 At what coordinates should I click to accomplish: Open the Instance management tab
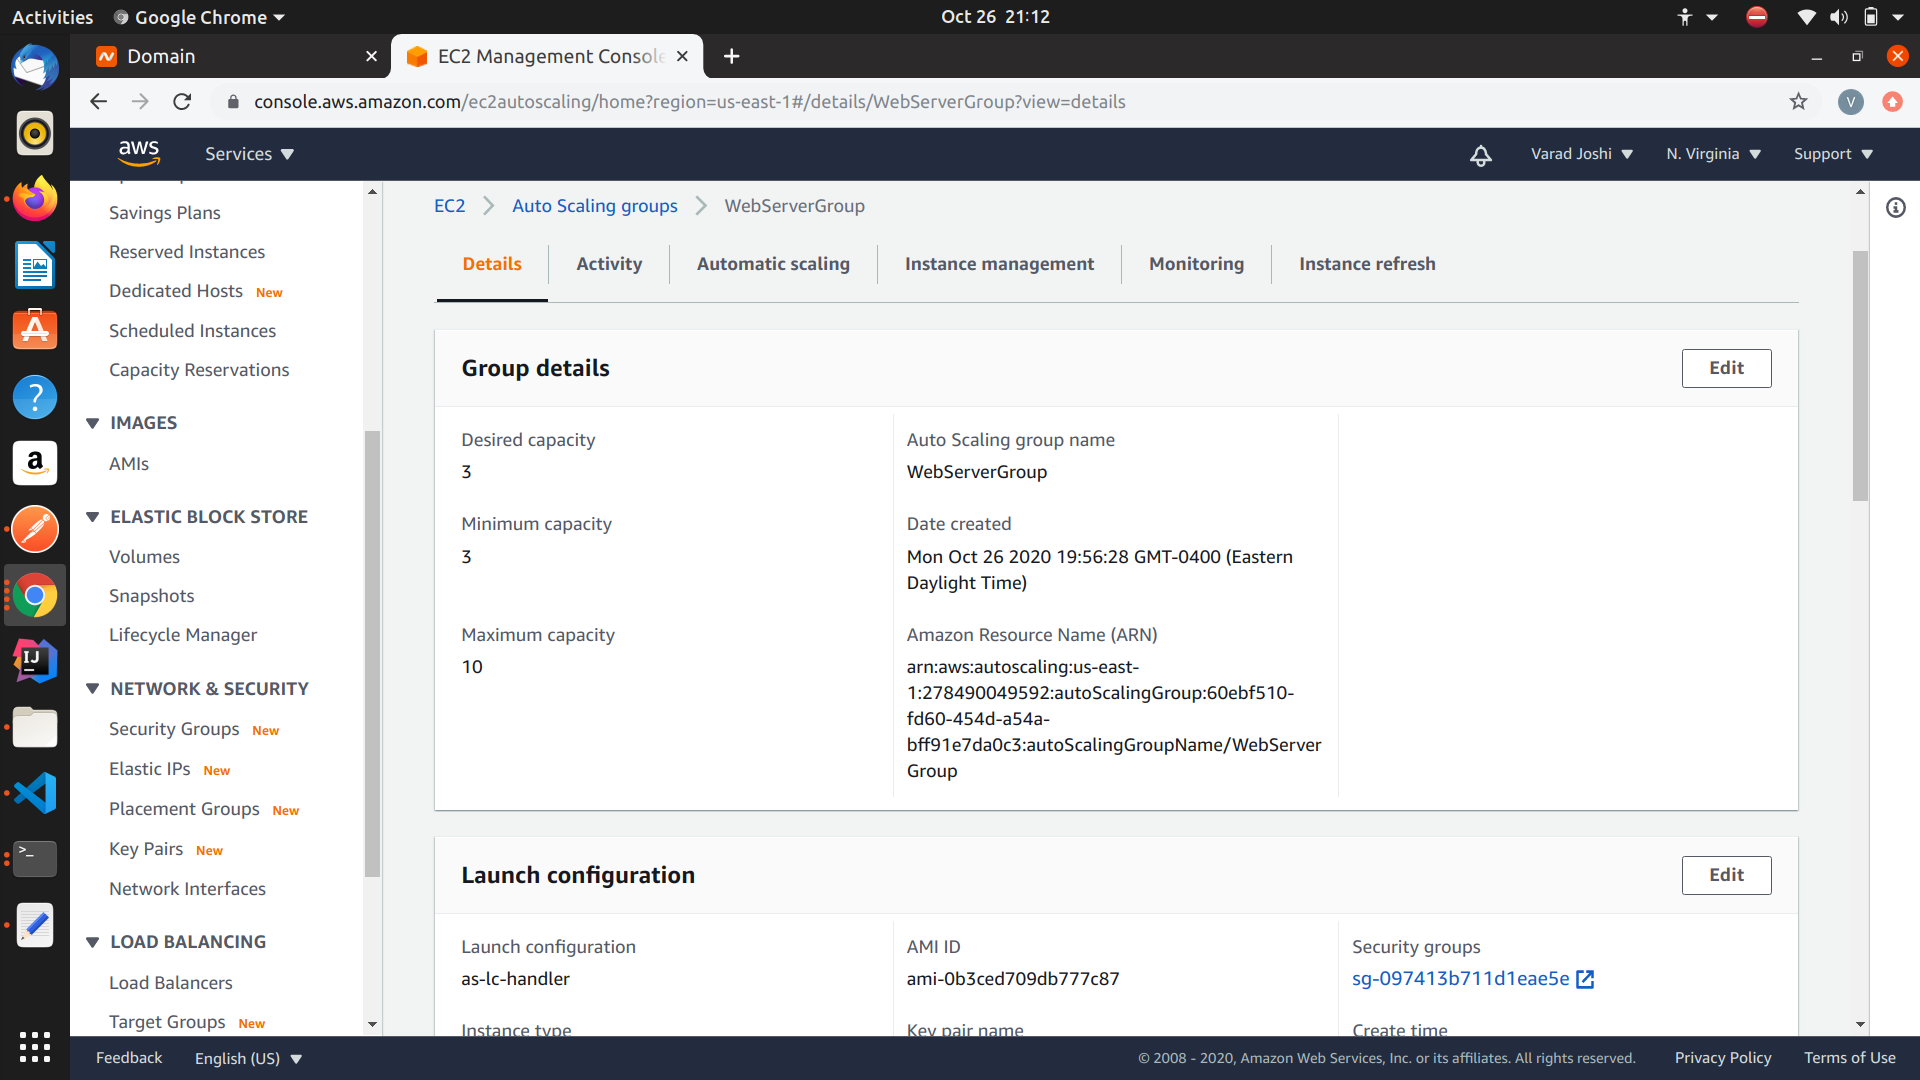pos(999,264)
